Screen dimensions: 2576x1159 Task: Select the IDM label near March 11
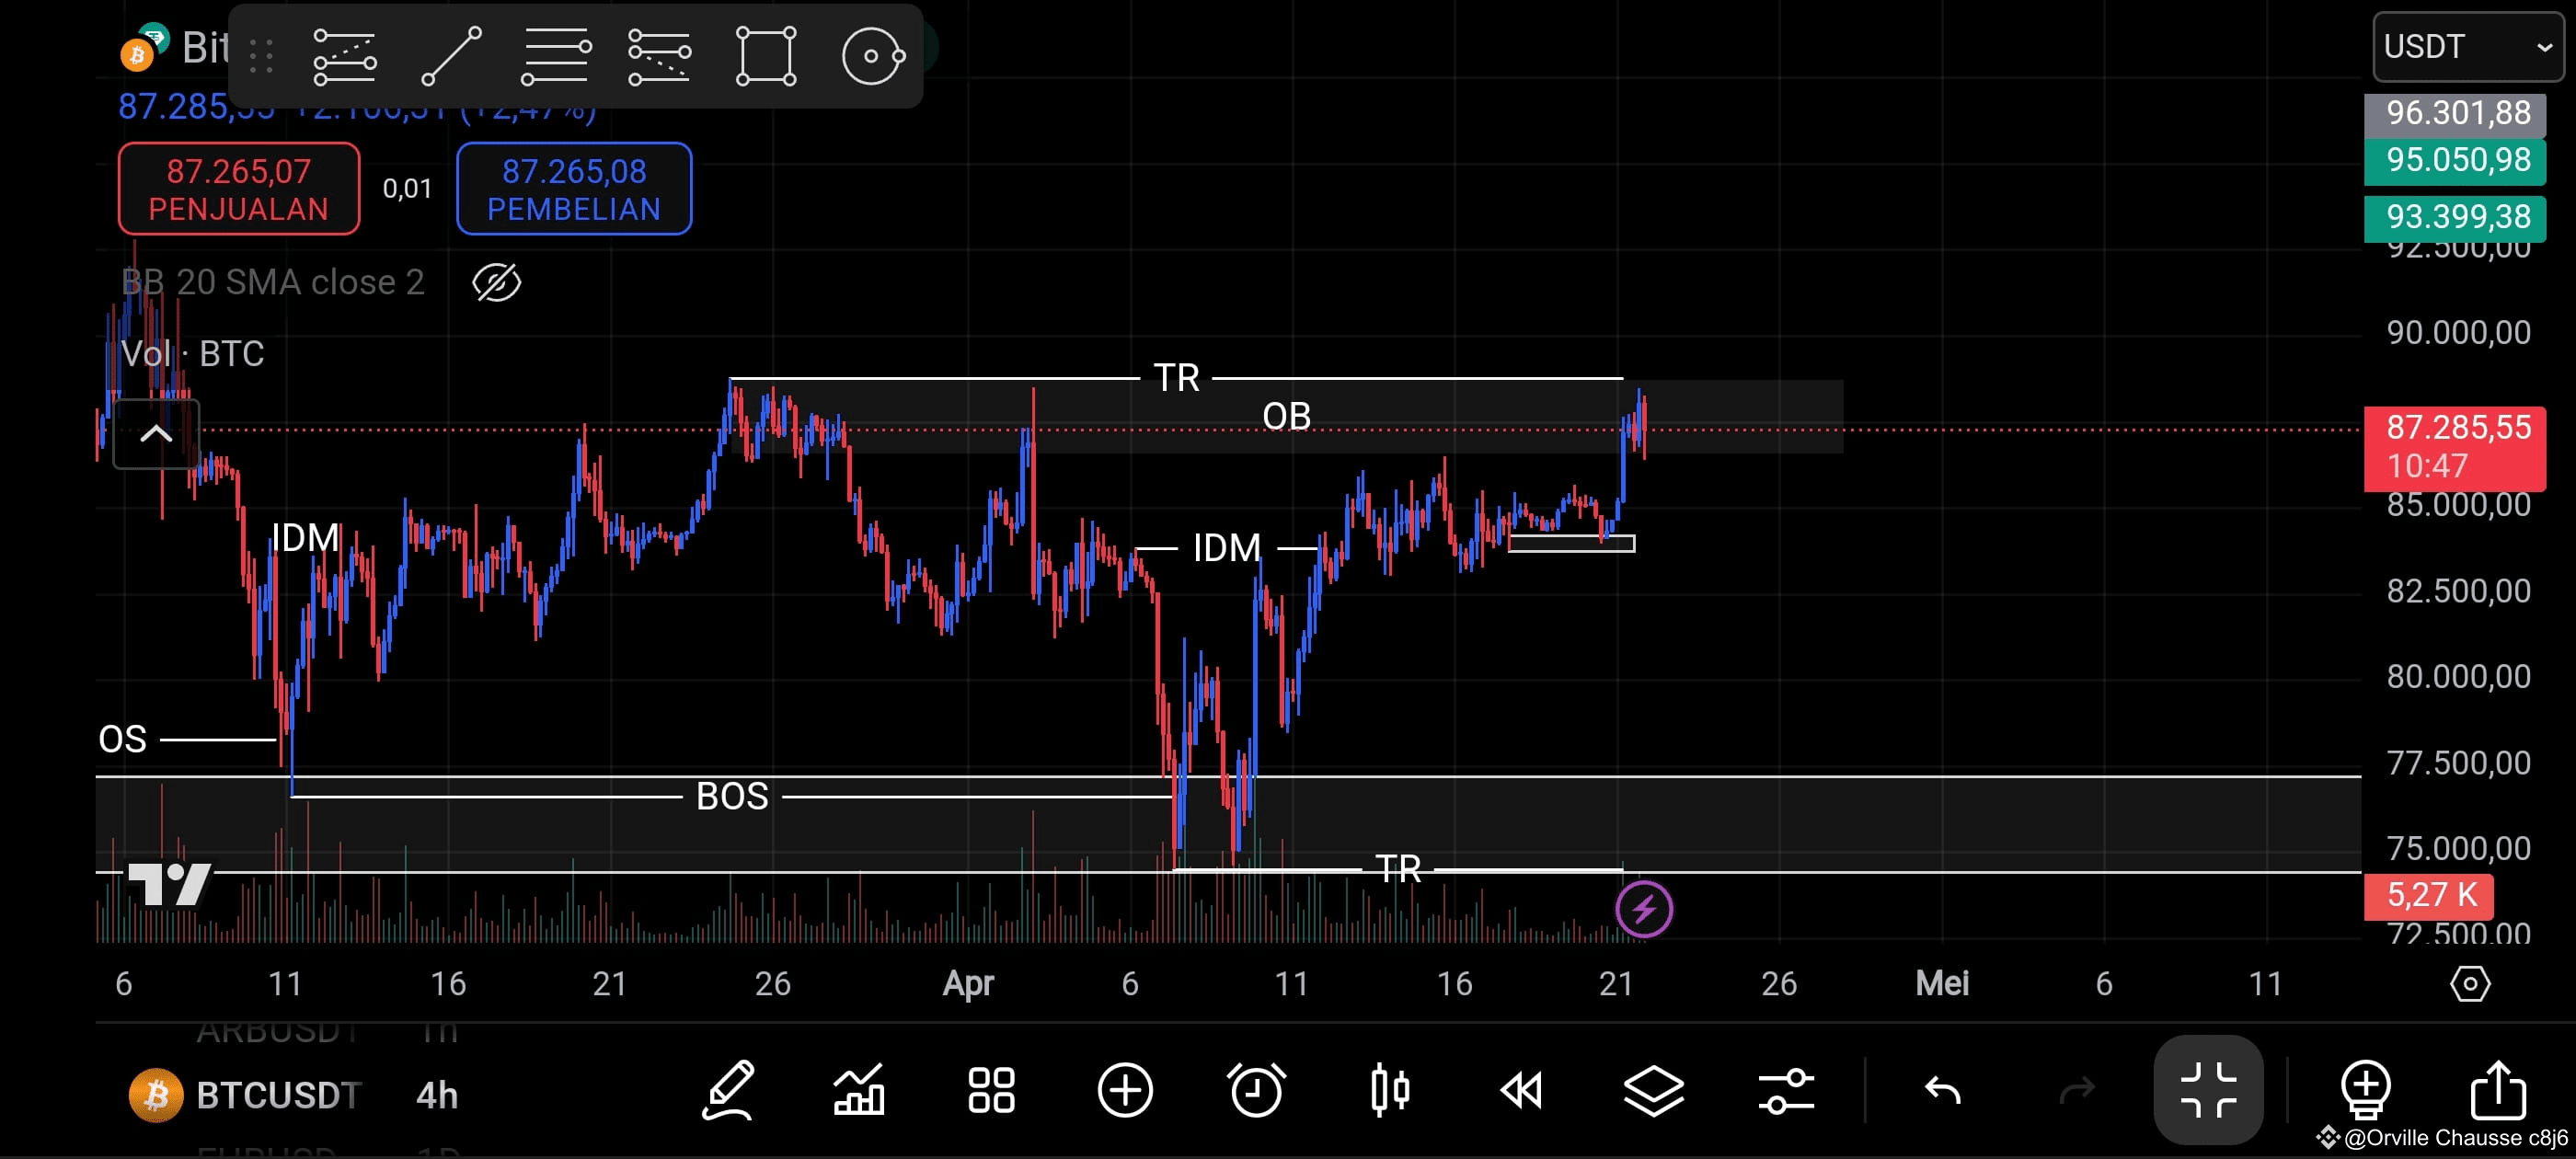click(306, 538)
